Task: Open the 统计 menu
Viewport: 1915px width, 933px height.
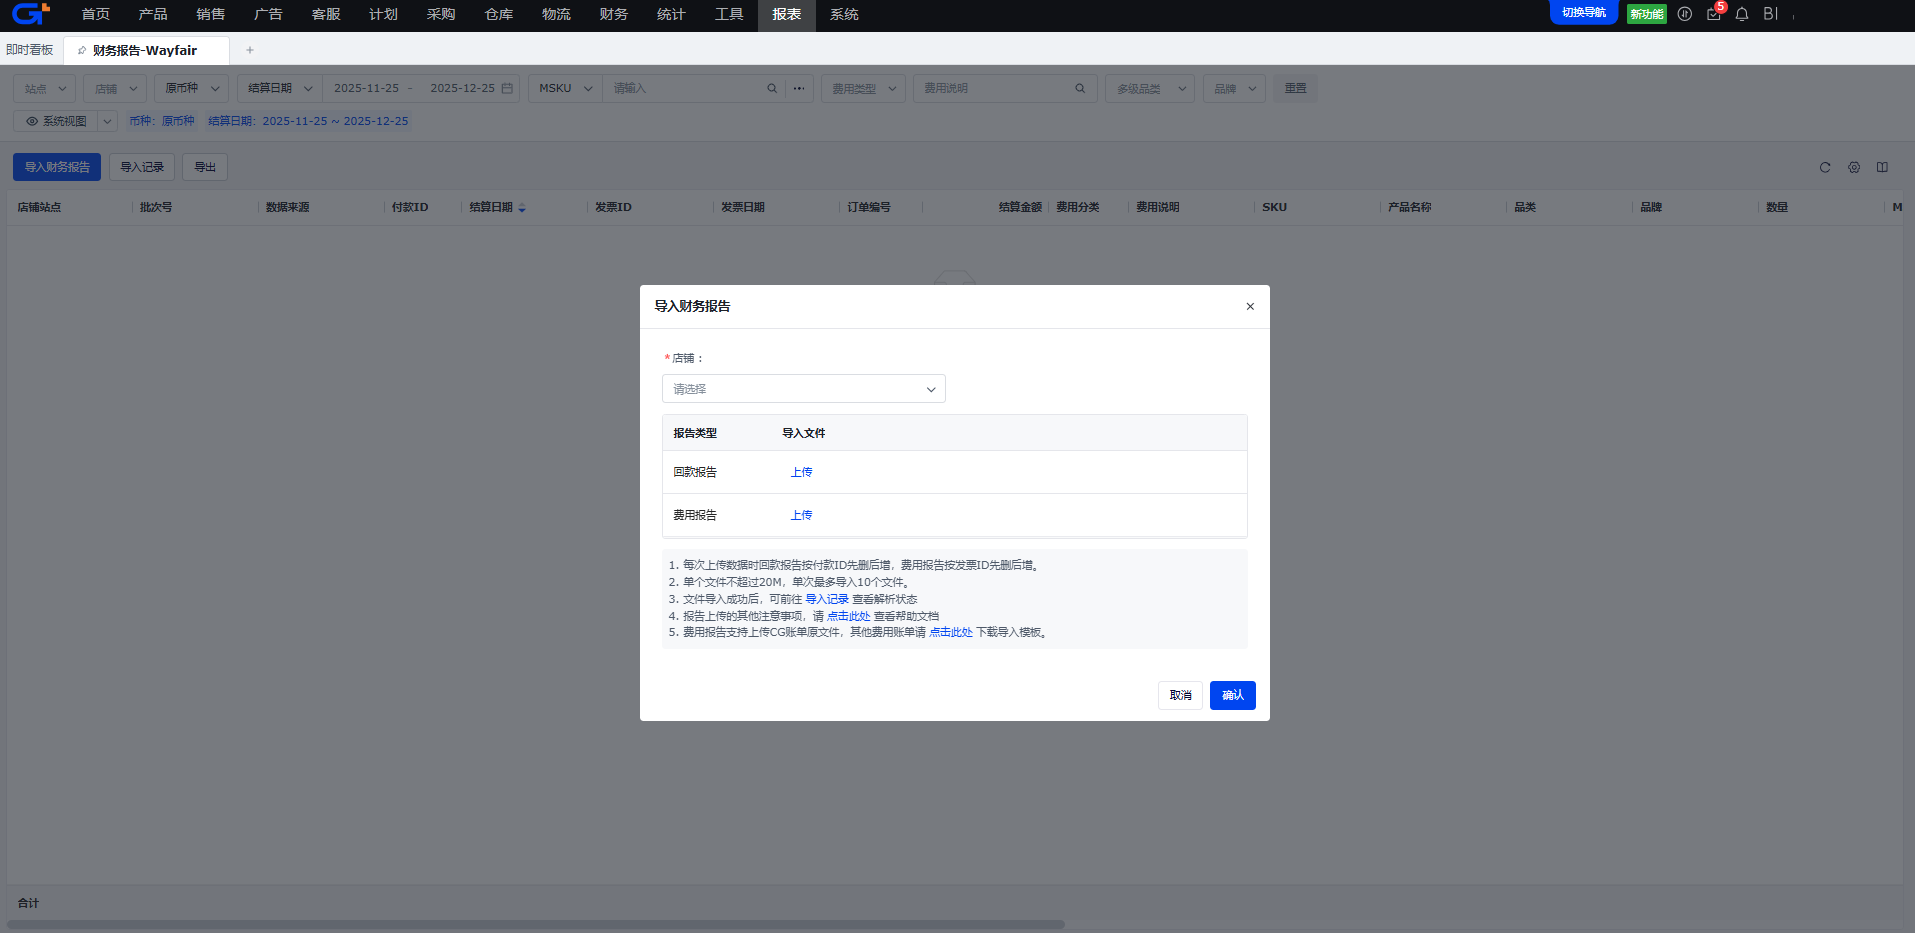Action: 671,14
